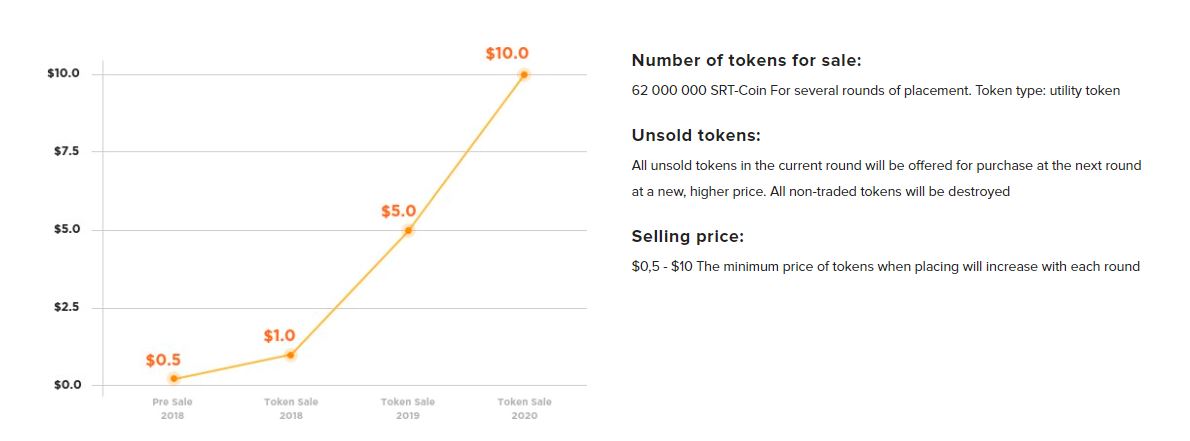The width and height of the screenshot is (1190, 441).
Task: Click the Token Sale 2020 axis label
Action: (x=524, y=408)
